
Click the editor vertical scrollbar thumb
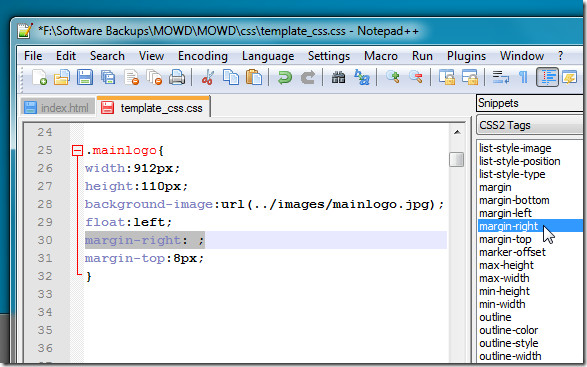(457, 160)
